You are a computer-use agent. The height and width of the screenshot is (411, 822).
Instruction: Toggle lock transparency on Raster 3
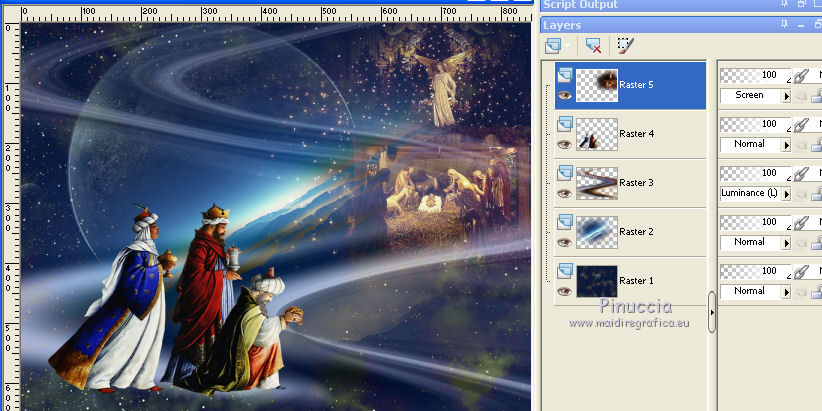(817, 194)
